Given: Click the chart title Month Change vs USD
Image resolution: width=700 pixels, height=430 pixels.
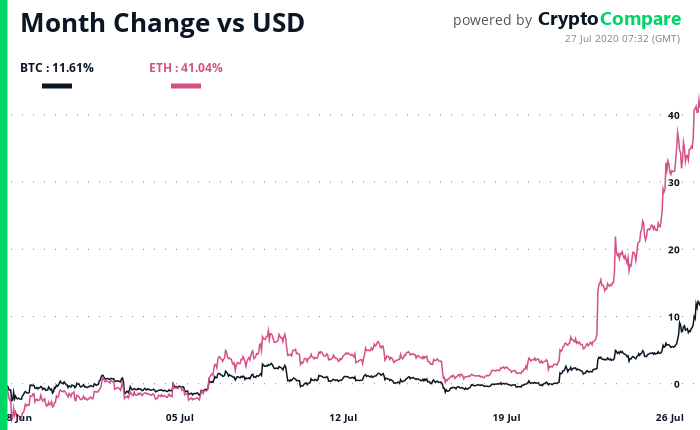Looking at the screenshot, I should 163,22.
